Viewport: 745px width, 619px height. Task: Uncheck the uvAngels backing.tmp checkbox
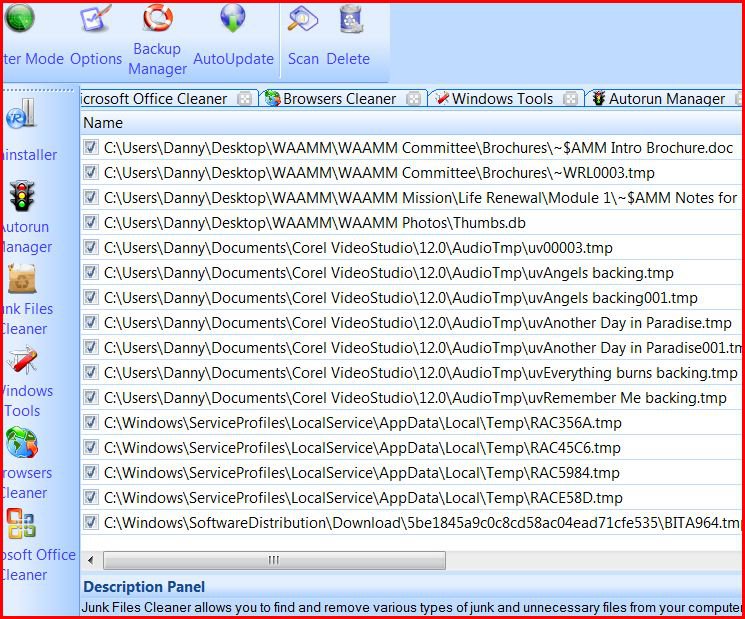point(90,272)
